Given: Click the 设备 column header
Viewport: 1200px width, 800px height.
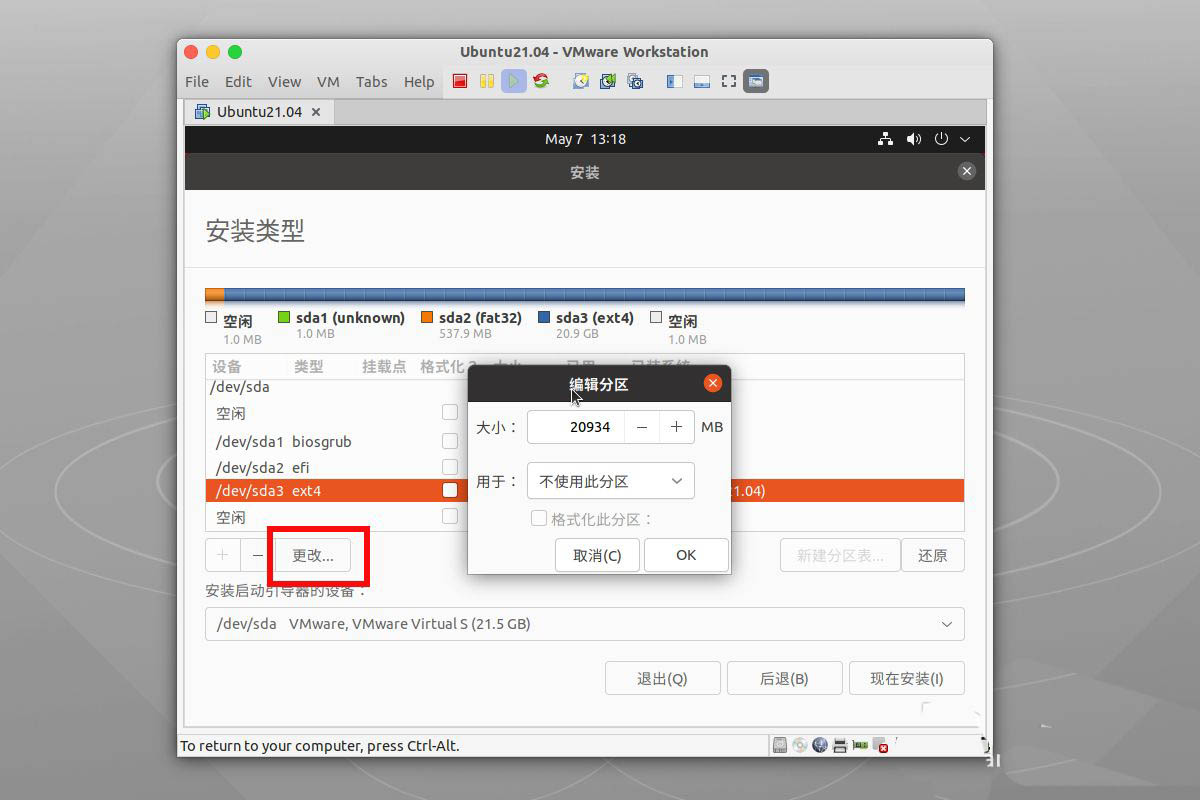Looking at the screenshot, I should (x=227, y=367).
